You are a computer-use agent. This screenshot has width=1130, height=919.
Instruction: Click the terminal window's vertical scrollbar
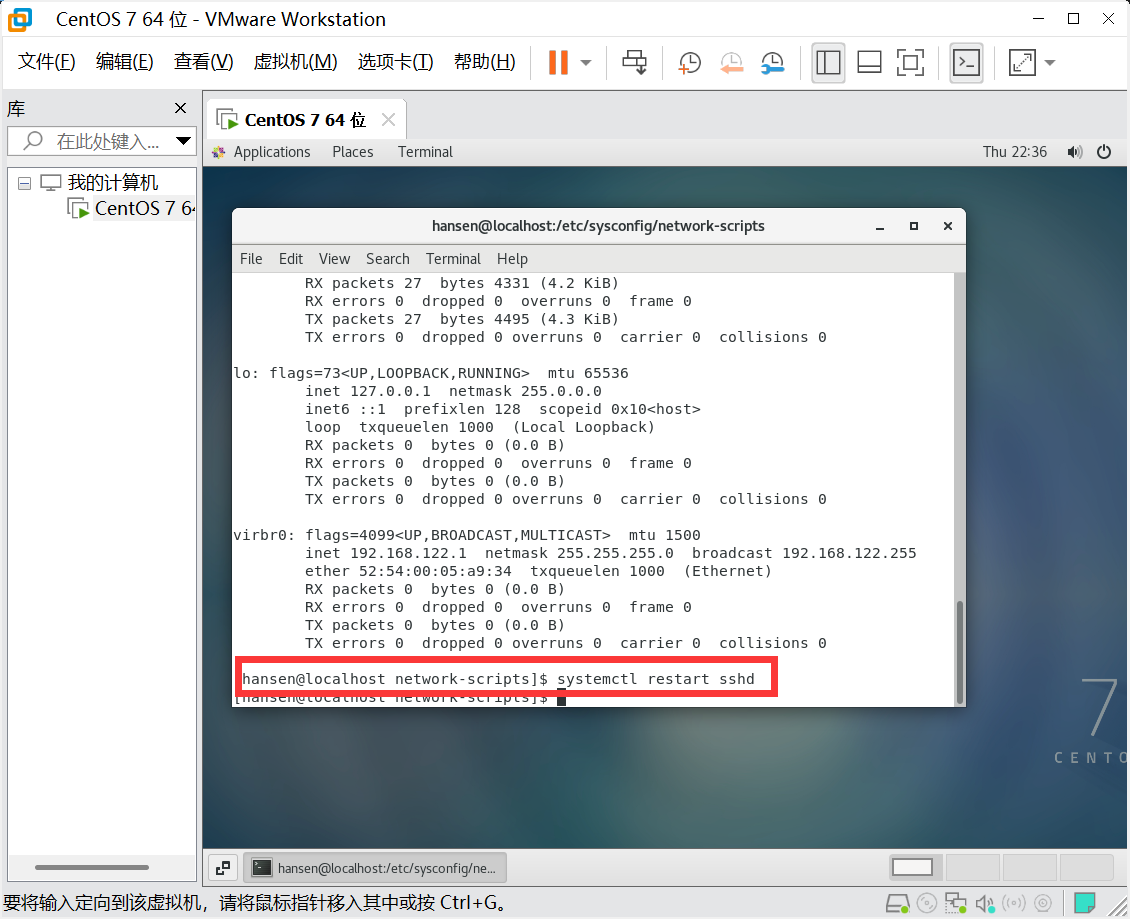959,652
